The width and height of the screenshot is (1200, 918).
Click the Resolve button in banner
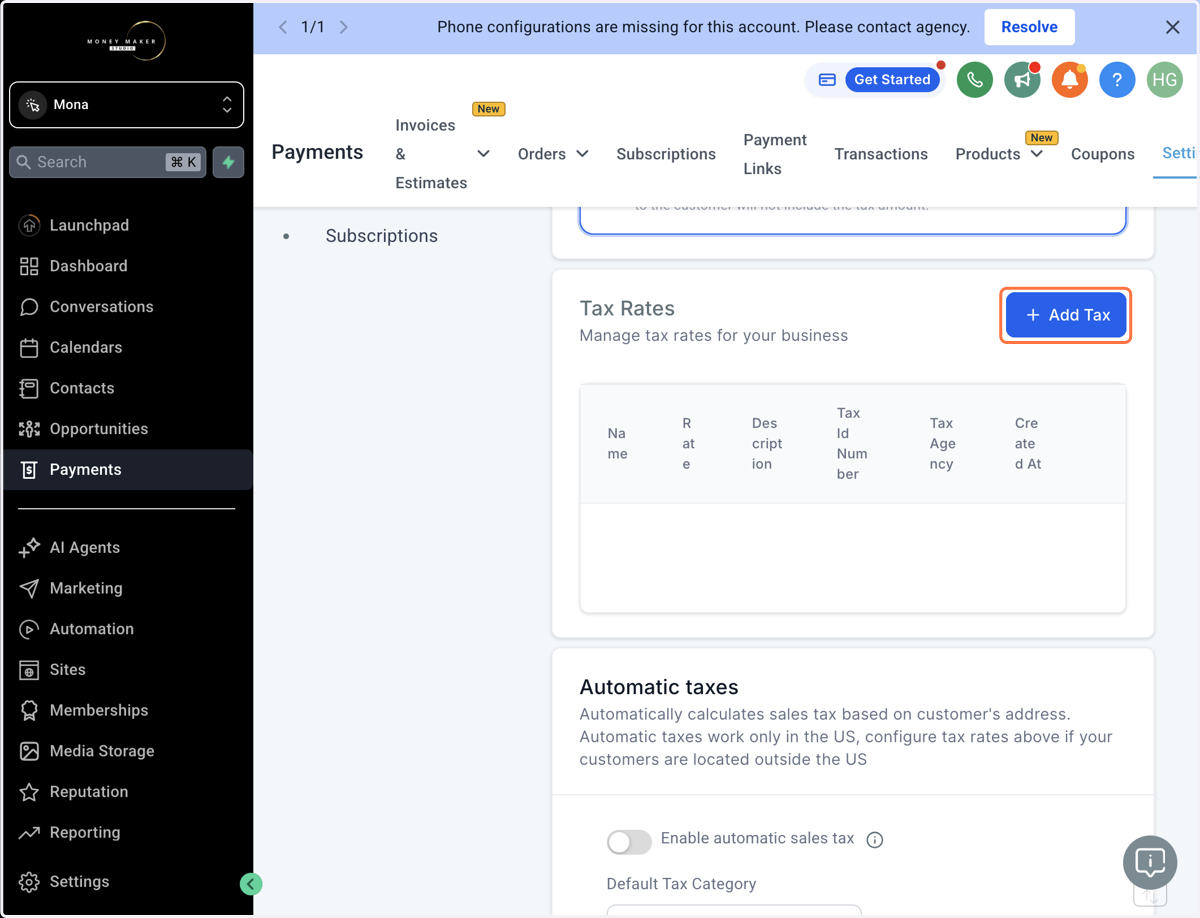[1029, 27]
